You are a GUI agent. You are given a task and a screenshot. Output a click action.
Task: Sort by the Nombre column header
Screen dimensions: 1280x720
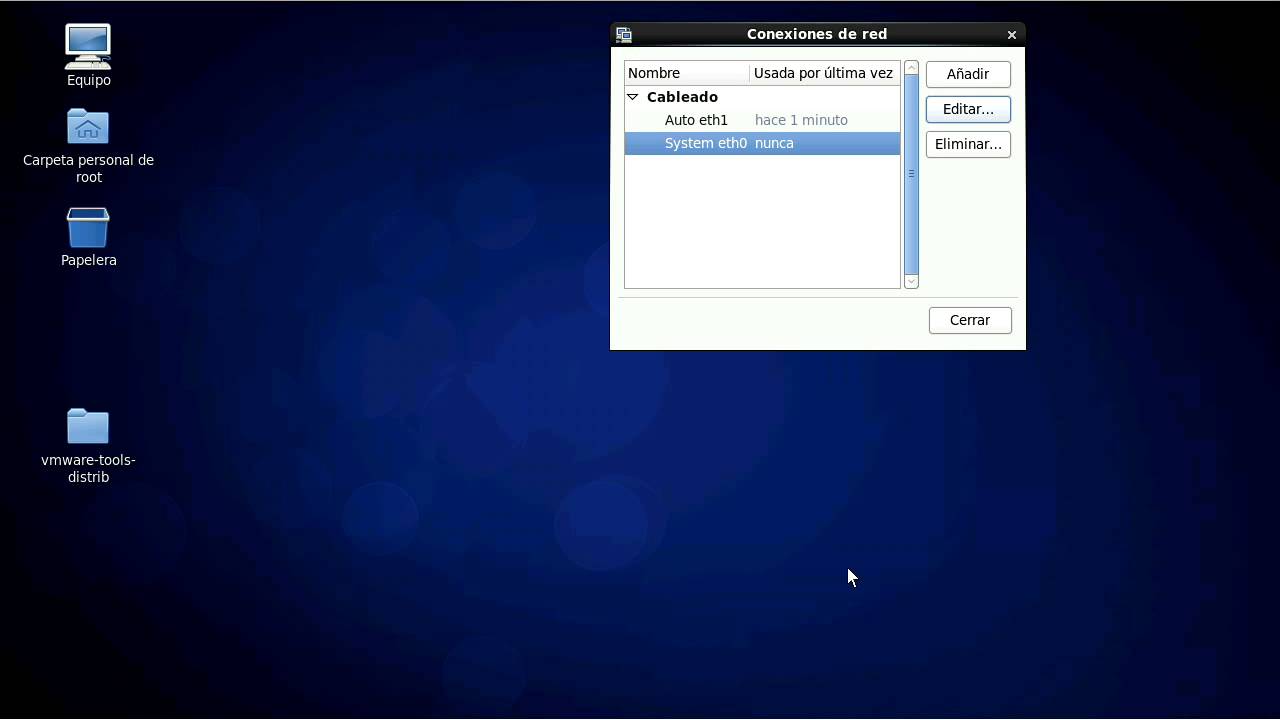pos(687,73)
